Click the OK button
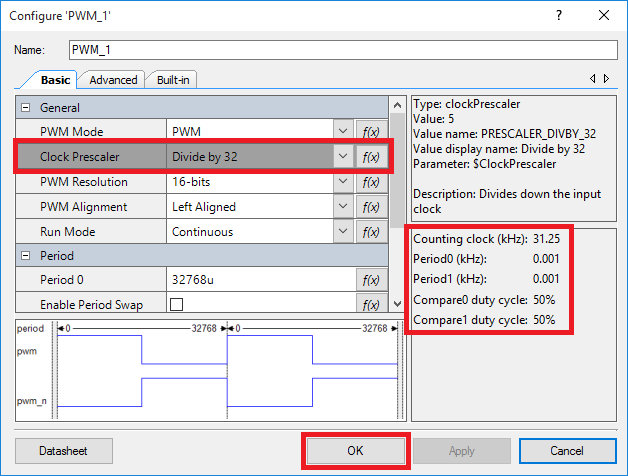This screenshot has width=628, height=476. point(356,451)
